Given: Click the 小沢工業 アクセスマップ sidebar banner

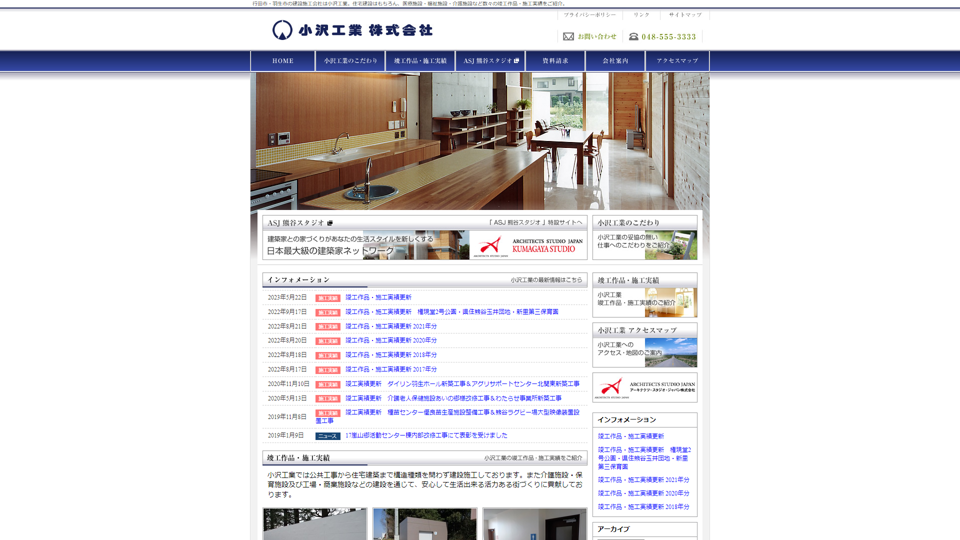Looking at the screenshot, I should tap(644, 346).
